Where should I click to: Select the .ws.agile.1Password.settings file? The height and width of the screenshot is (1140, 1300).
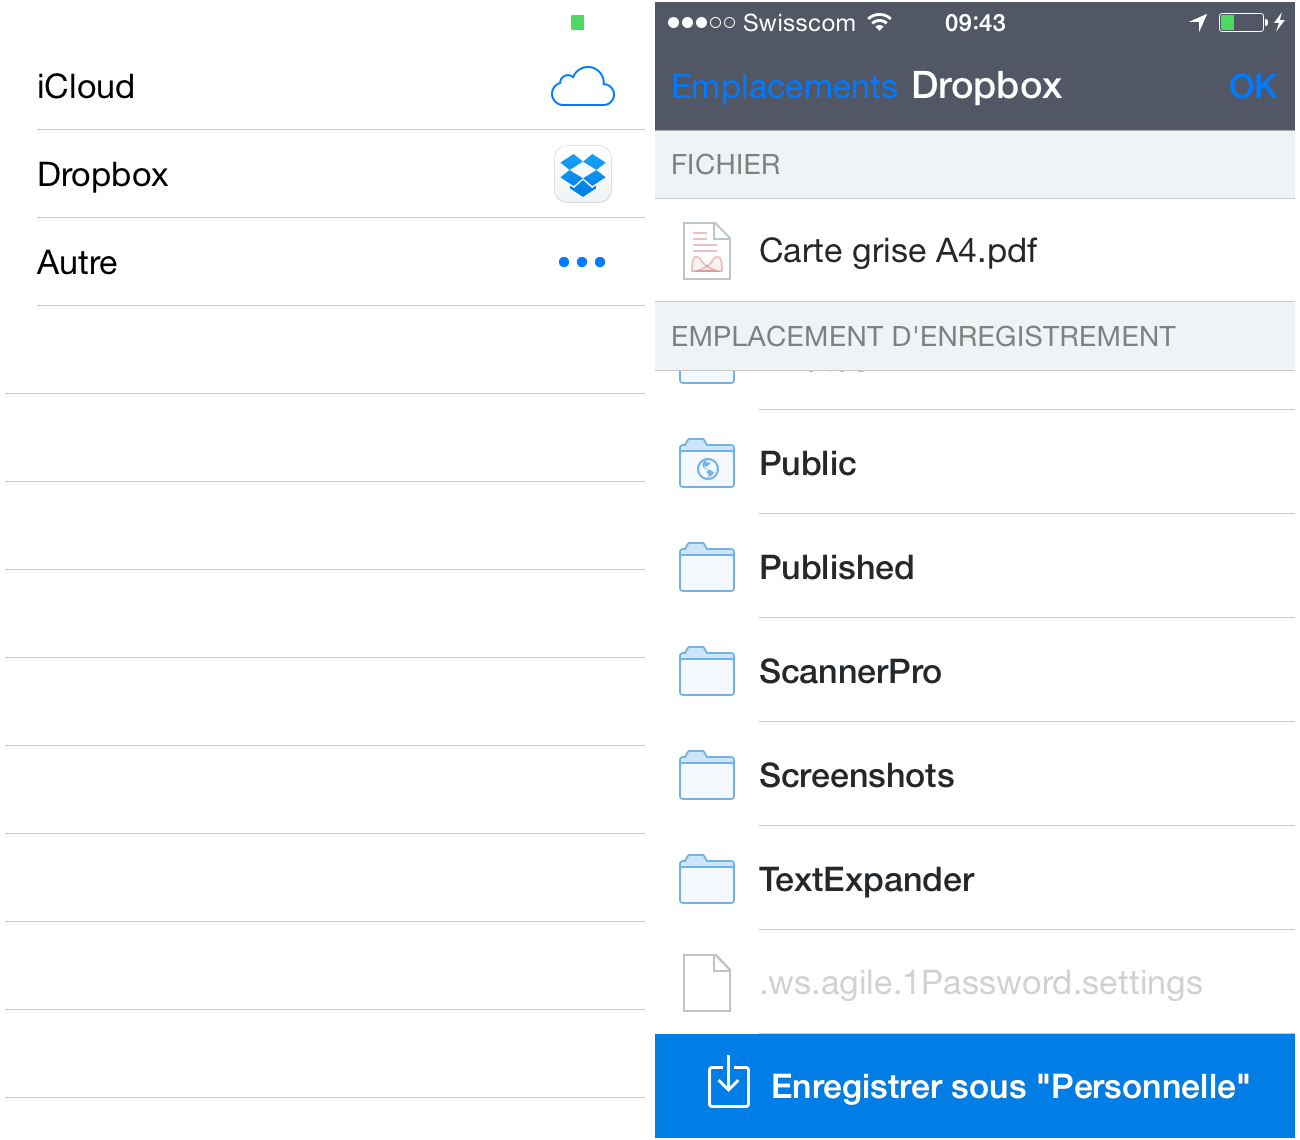click(x=975, y=983)
